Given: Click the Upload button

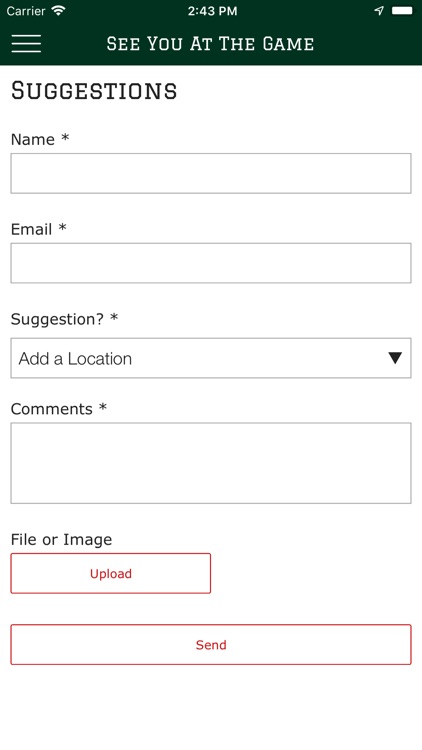Looking at the screenshot, I should 111,574.
